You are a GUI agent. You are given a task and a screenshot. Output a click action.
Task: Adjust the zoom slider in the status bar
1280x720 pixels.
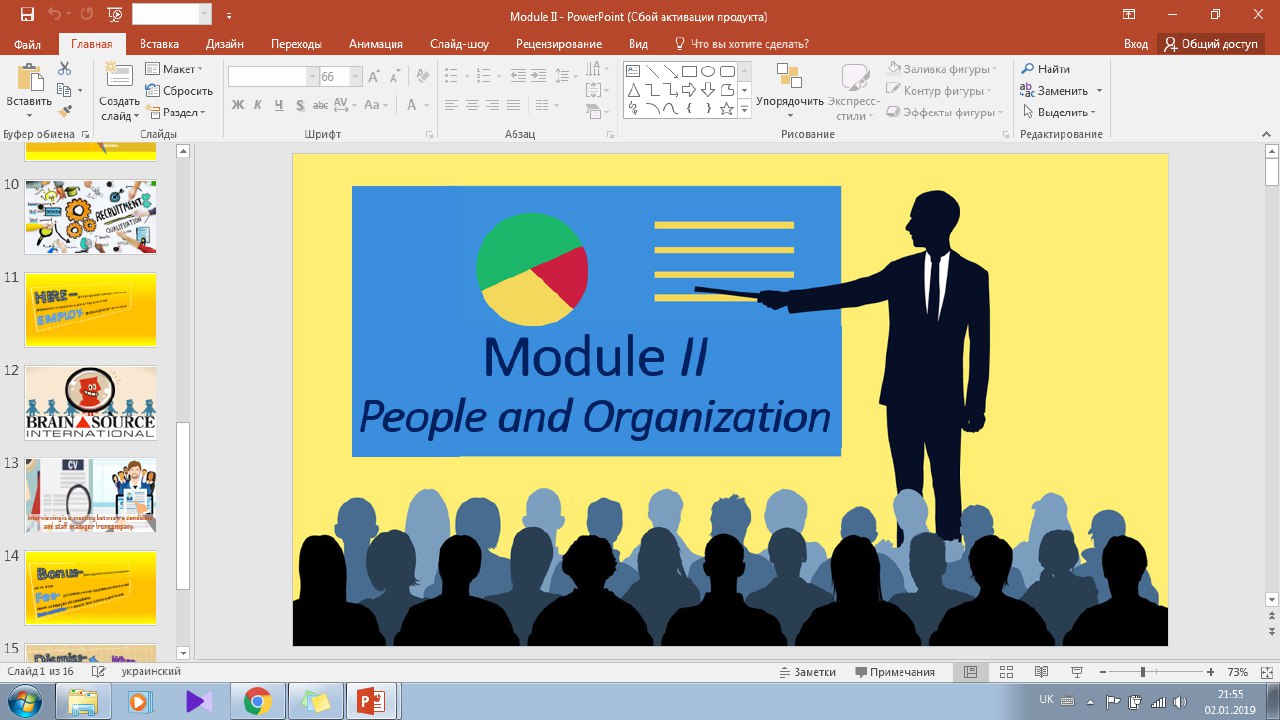1143,672
